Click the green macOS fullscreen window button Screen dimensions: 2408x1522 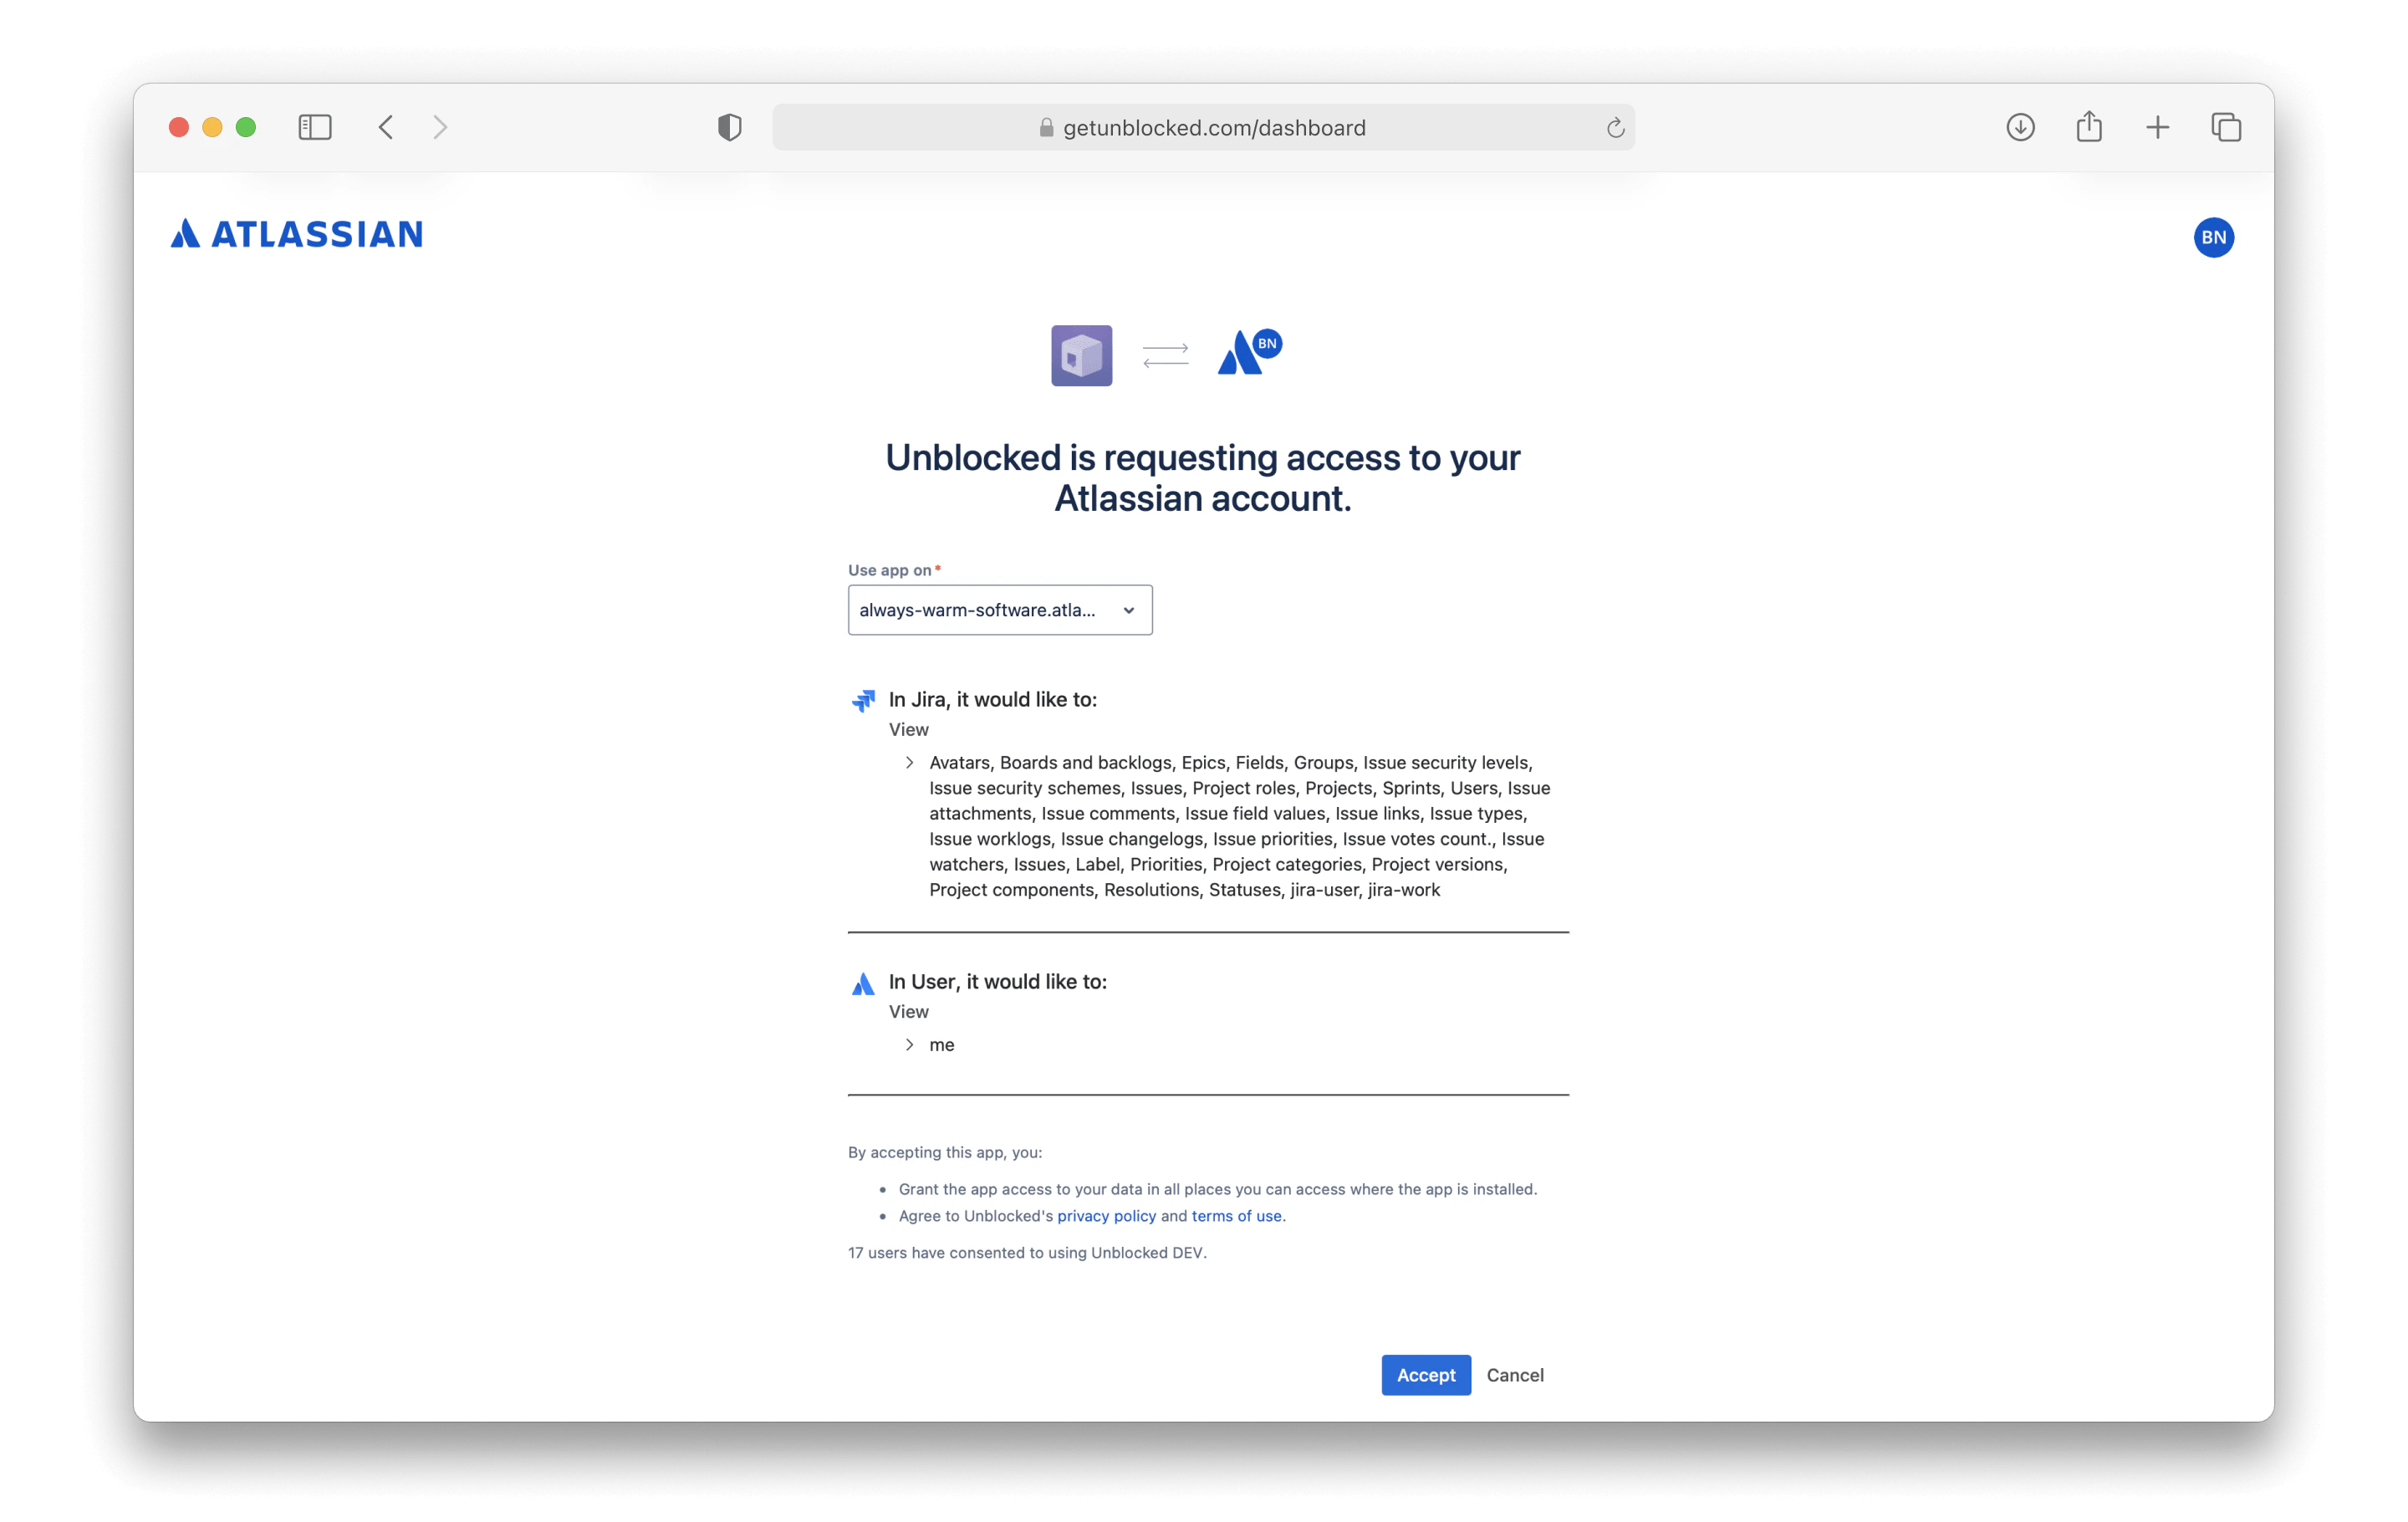(x=246, y=127)
